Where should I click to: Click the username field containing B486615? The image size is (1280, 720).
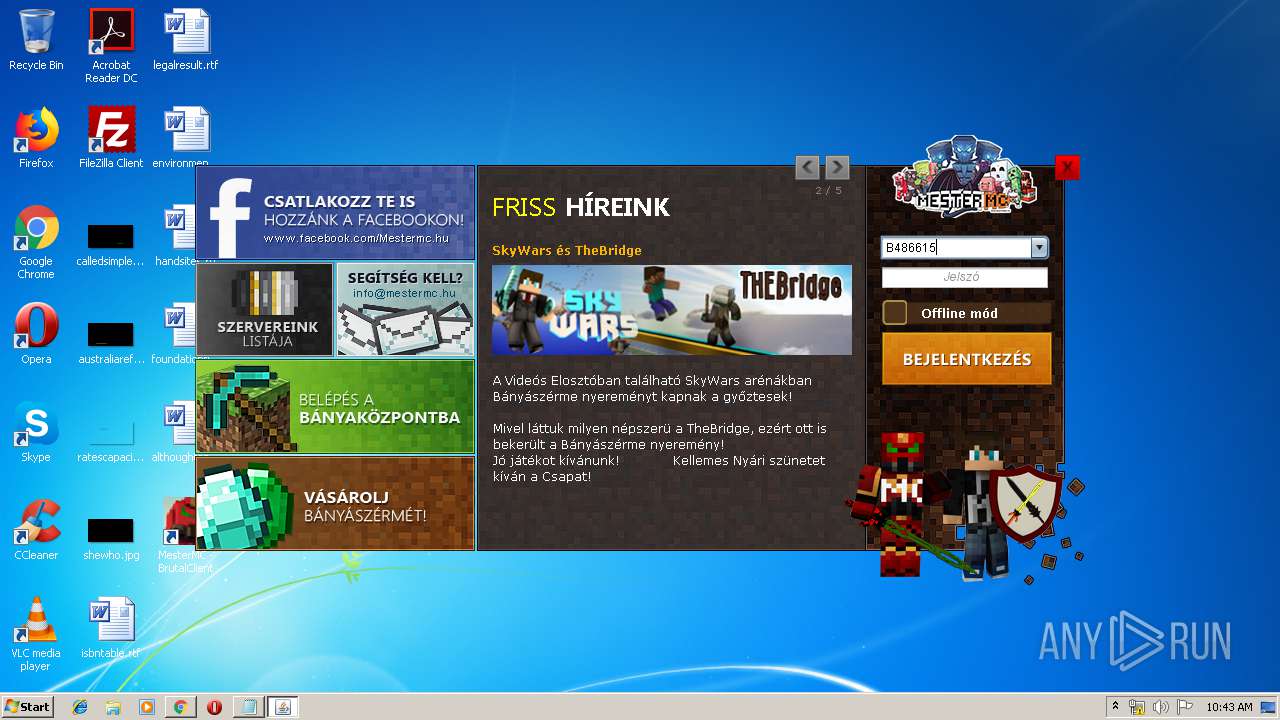pyautogui.click(x=956, y=248)
